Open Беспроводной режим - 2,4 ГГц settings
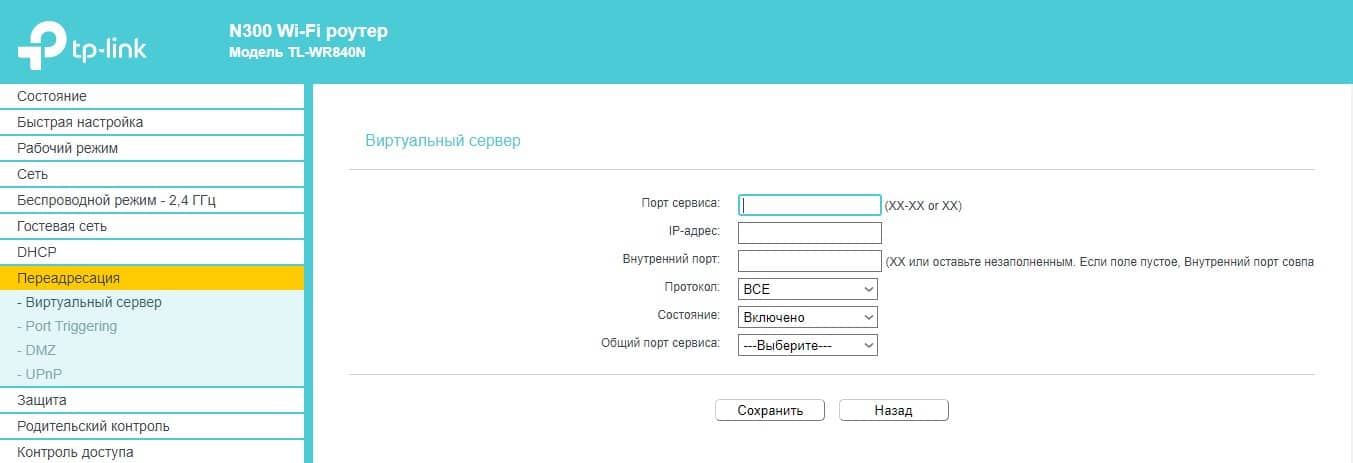Screen dimensions: 1353x463 pos(117,200)
